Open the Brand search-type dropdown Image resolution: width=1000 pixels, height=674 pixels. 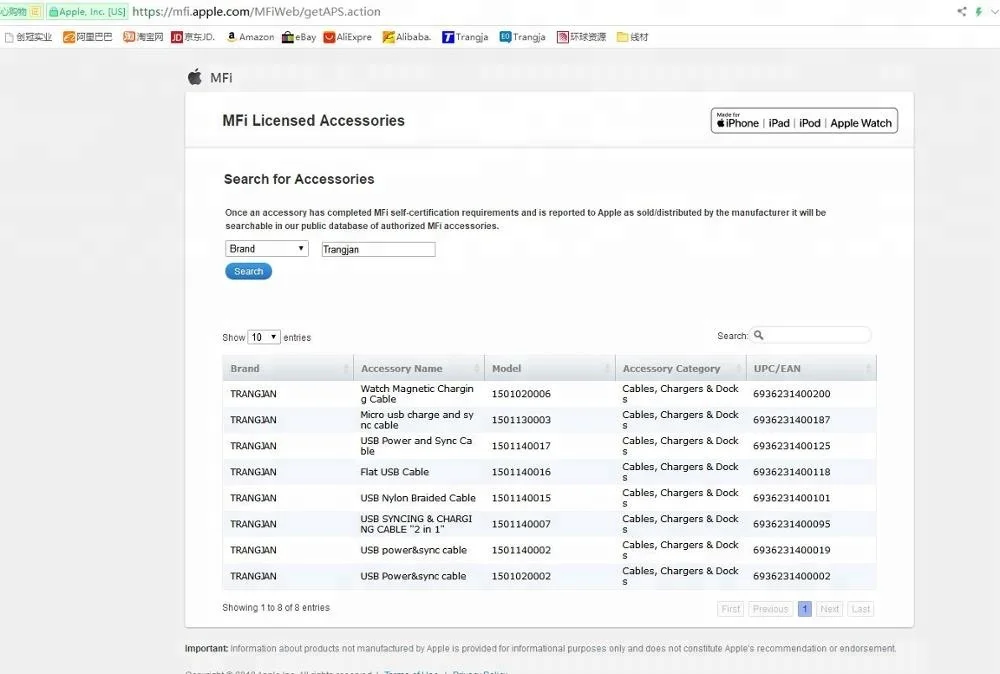click(267, 248)
